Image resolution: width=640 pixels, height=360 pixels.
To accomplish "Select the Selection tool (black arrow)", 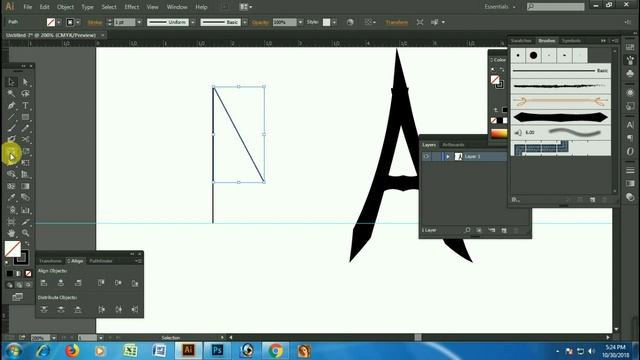I will (11, 82).
